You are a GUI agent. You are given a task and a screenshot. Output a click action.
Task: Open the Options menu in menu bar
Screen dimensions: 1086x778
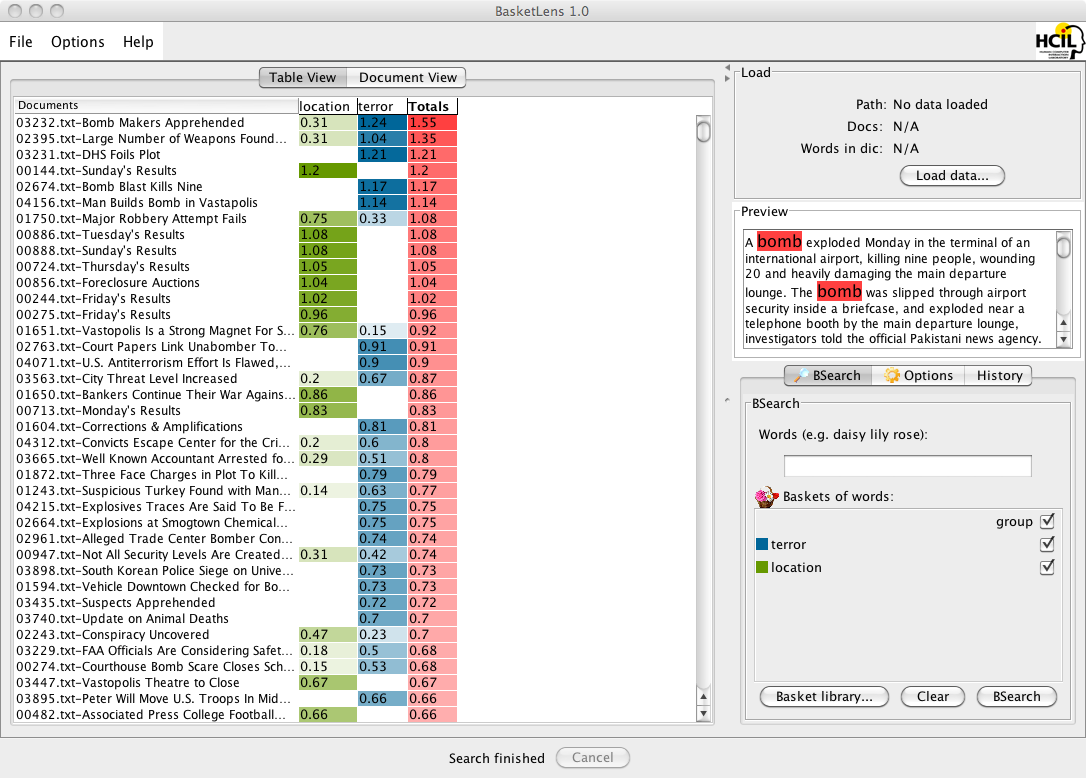(78, 42)
